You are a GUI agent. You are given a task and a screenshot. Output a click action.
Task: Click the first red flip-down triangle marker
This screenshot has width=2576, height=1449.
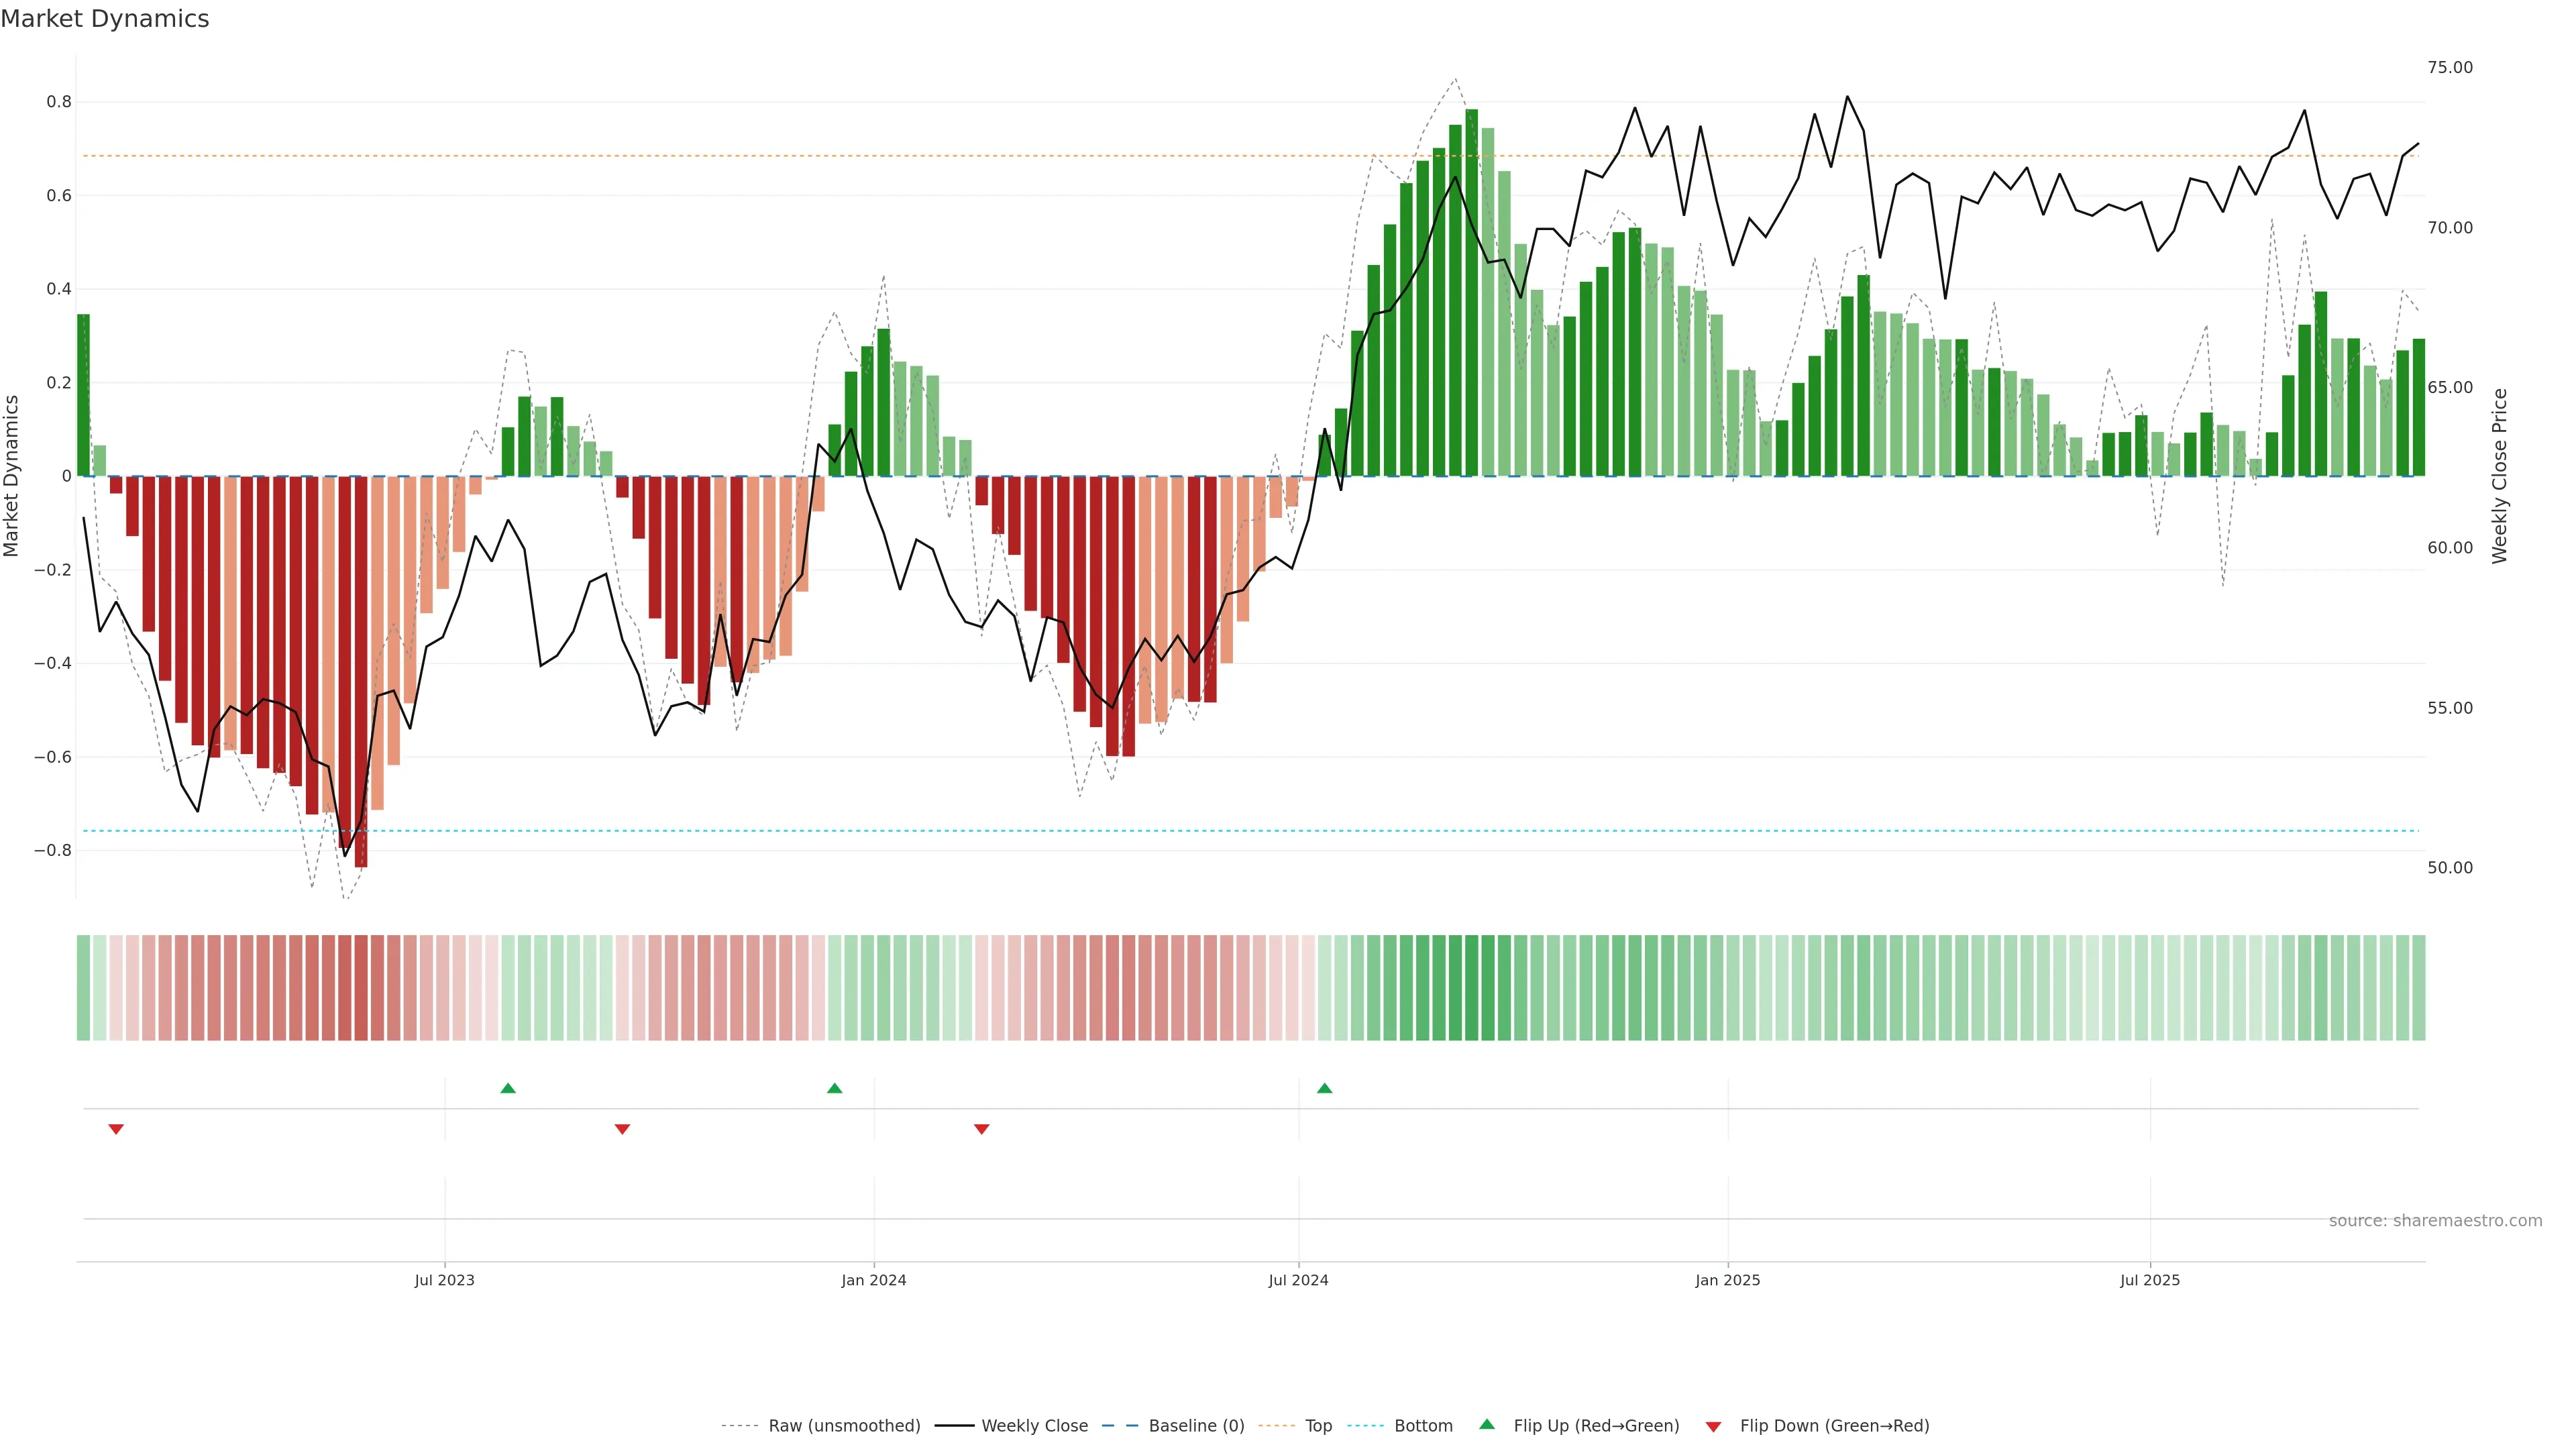(116, 1129)
